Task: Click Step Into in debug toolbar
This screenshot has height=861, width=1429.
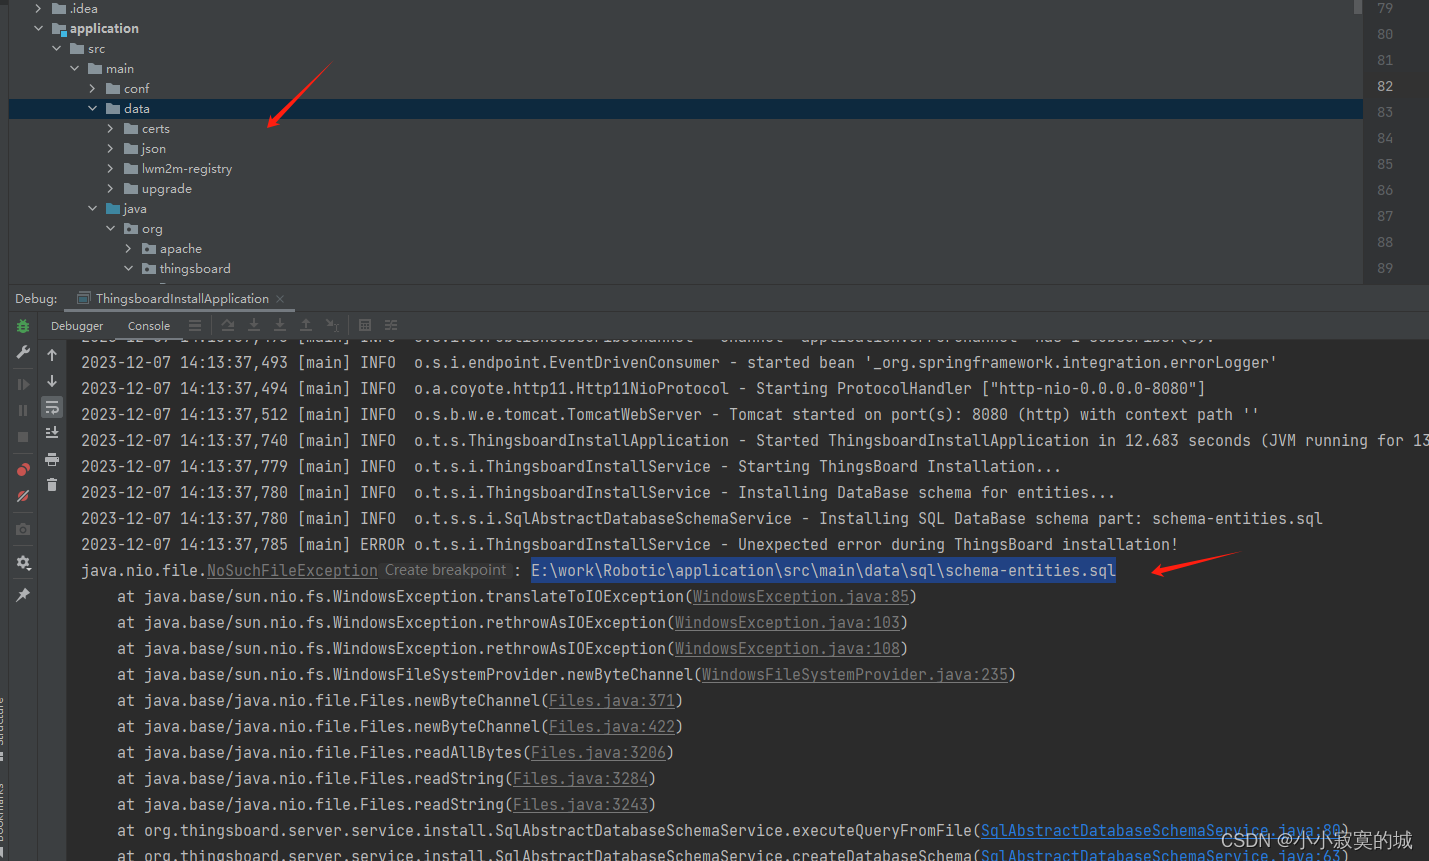Action: (254, 326)
